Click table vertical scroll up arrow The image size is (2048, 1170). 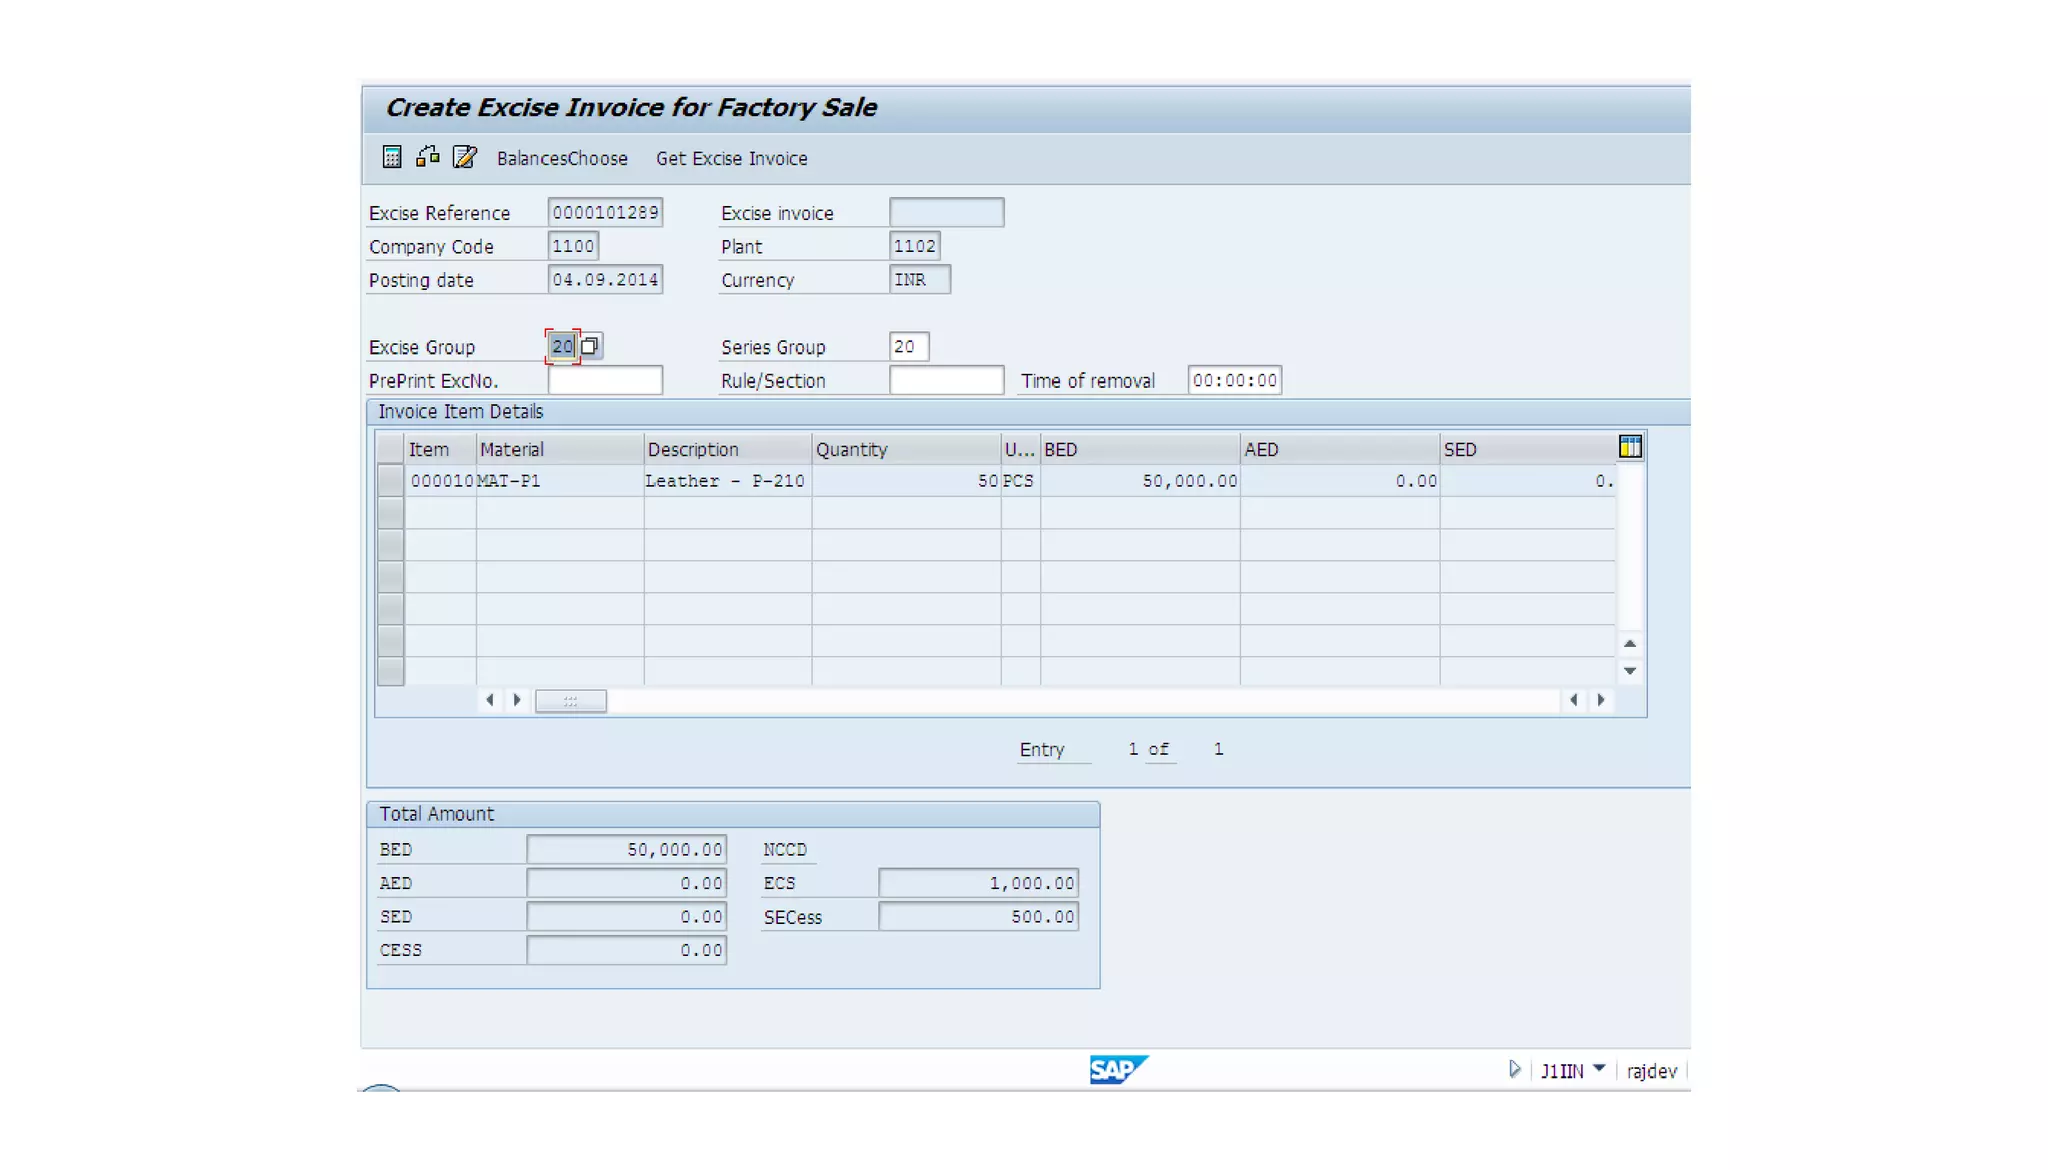coord(1630,643)
